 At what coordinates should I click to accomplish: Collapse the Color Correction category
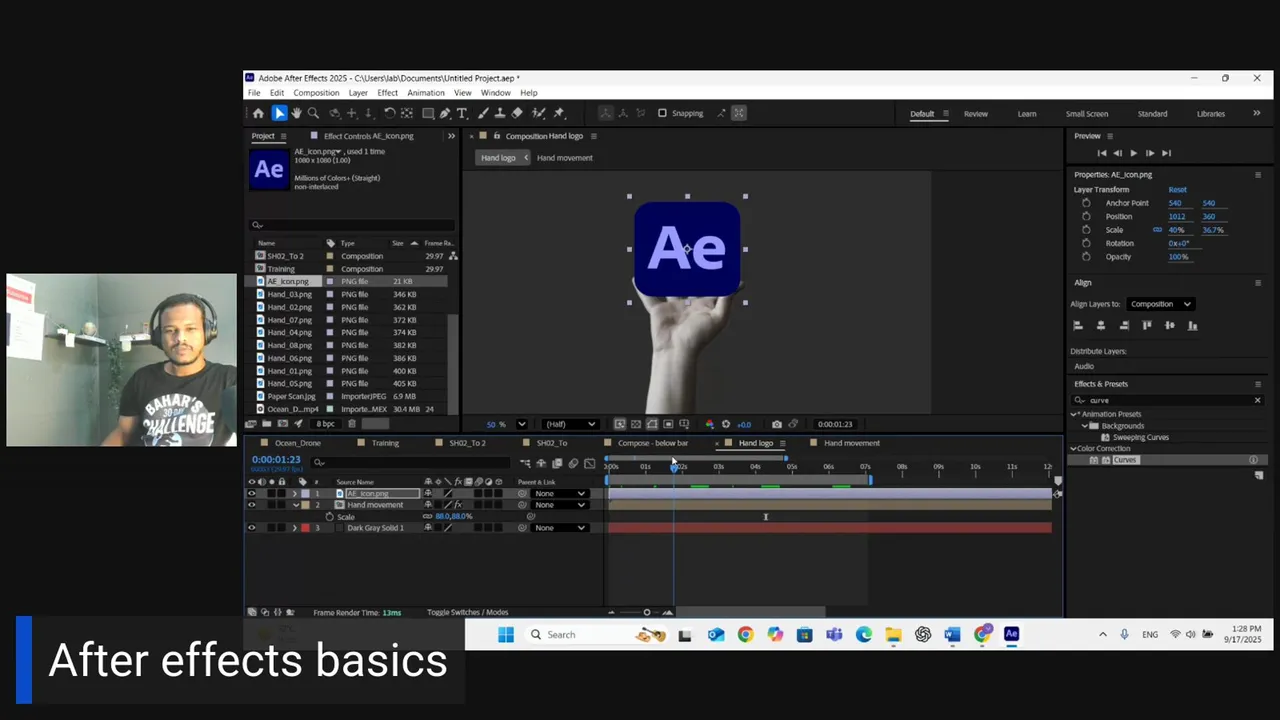point(1074,449)
